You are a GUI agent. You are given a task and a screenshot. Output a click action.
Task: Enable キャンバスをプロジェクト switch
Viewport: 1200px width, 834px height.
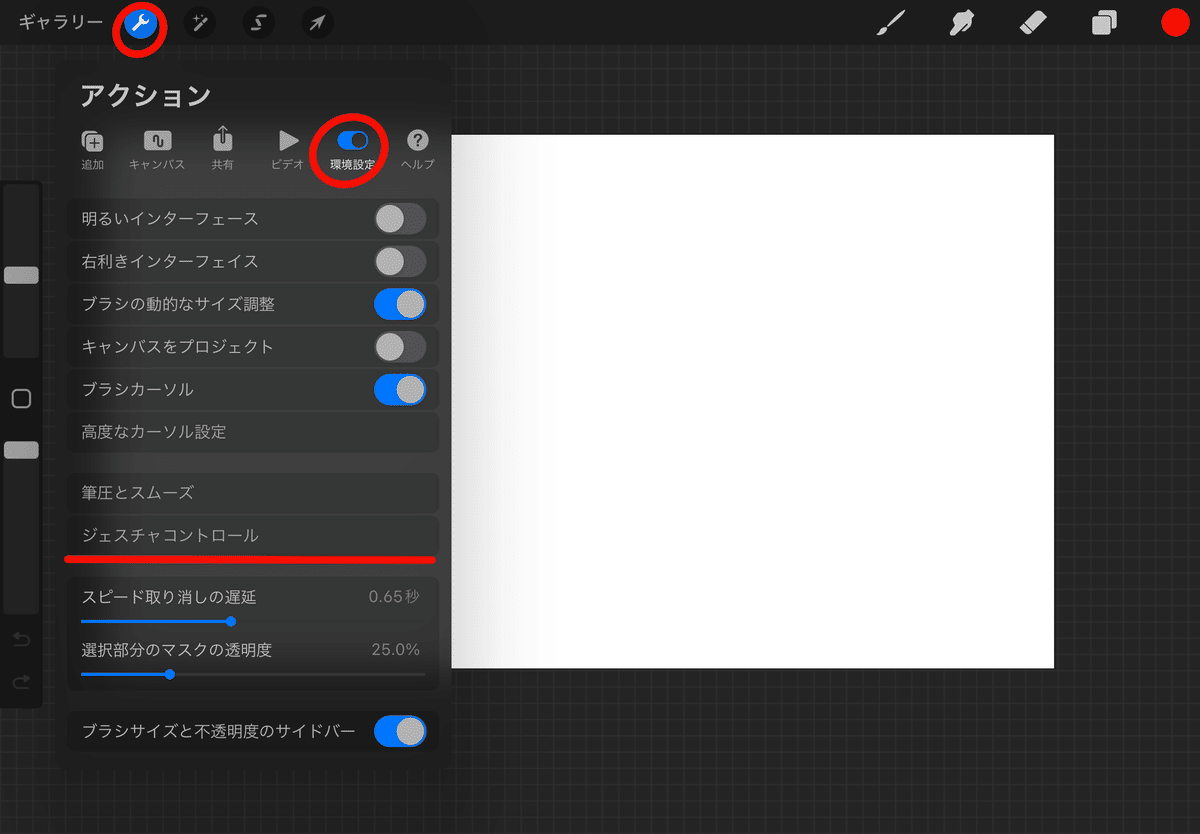400,347
